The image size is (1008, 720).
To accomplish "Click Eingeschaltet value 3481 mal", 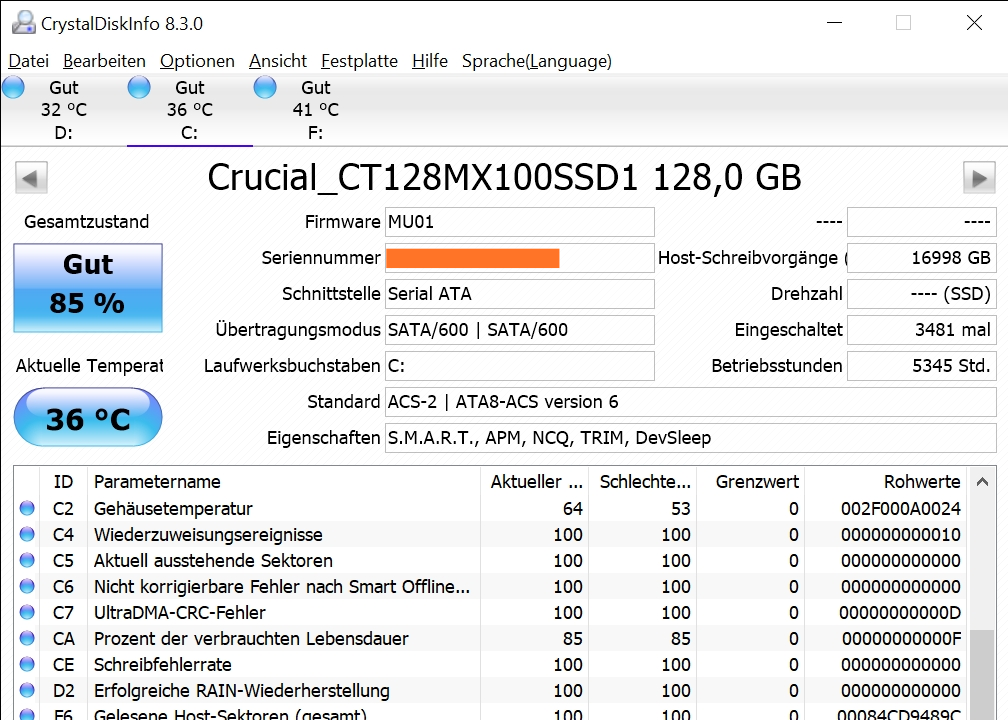I will pos(922,330).
